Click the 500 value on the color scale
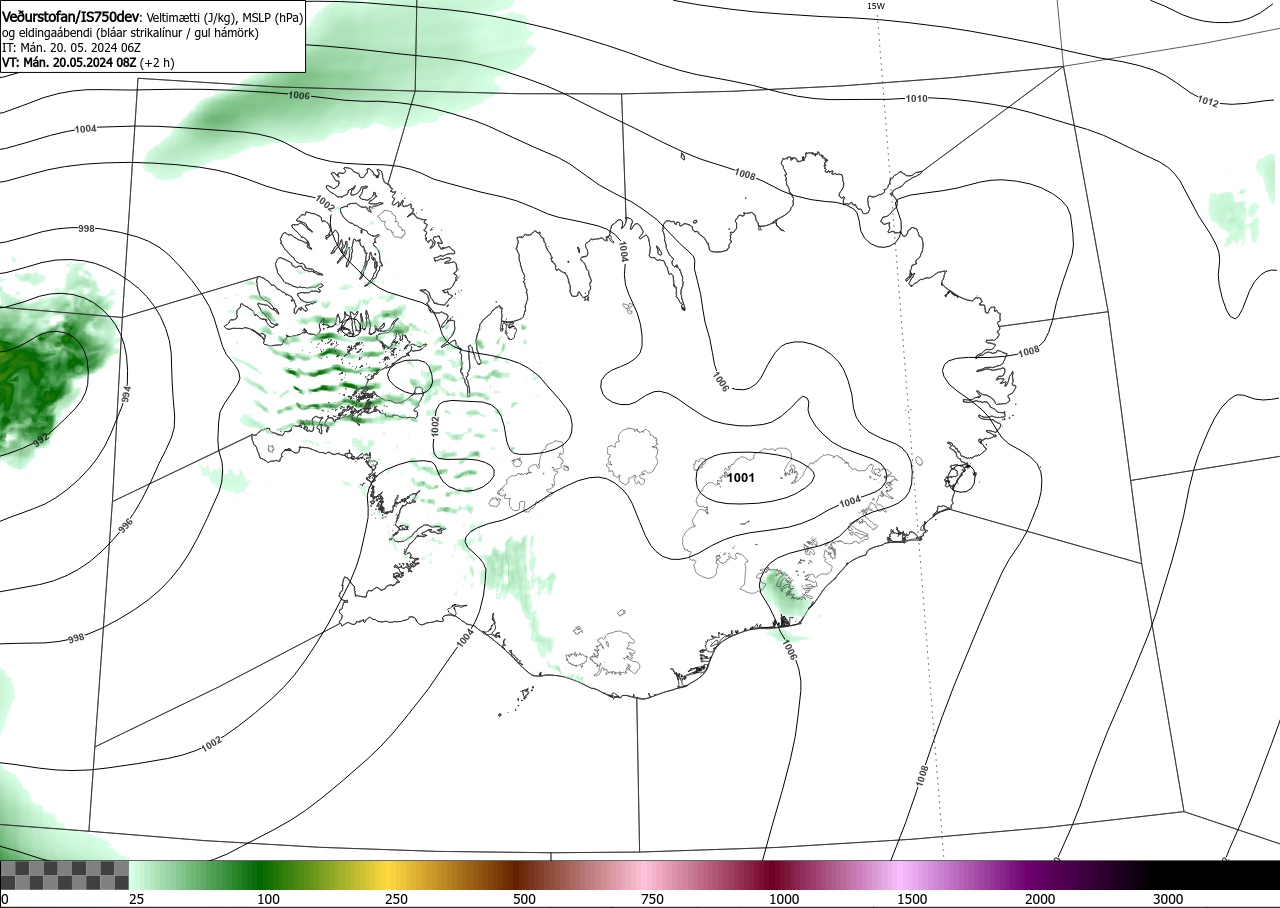This screenshot has height=908, width=1280. 524,899
